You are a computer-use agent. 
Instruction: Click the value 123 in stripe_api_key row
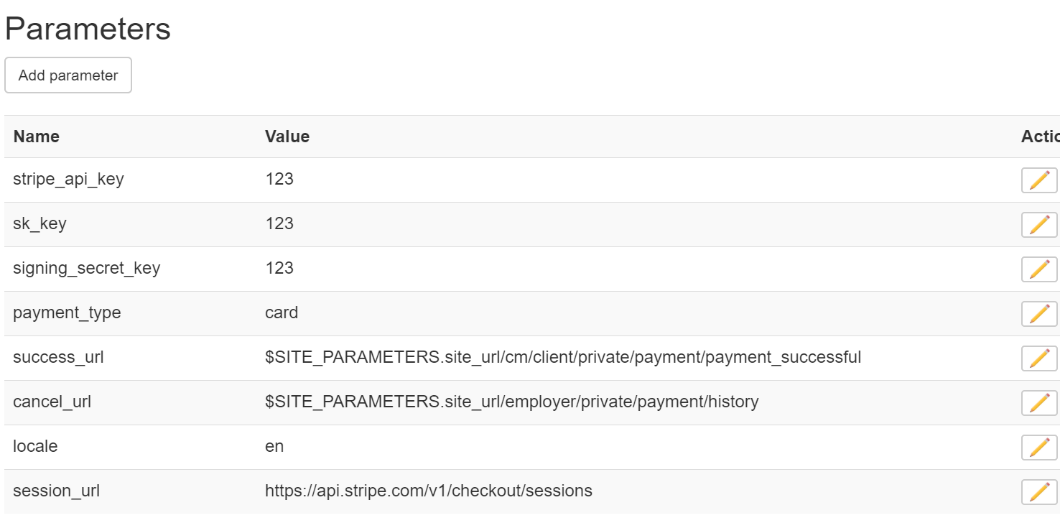click(x=279, y=179)
